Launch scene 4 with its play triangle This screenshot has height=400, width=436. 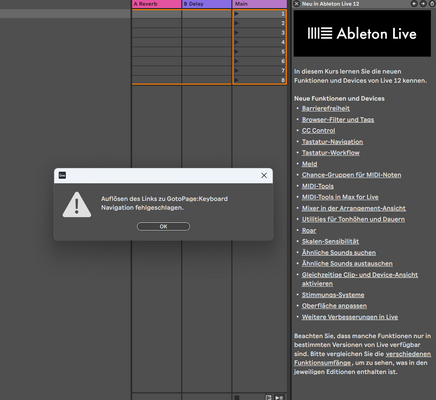click(x=236, y=42)
